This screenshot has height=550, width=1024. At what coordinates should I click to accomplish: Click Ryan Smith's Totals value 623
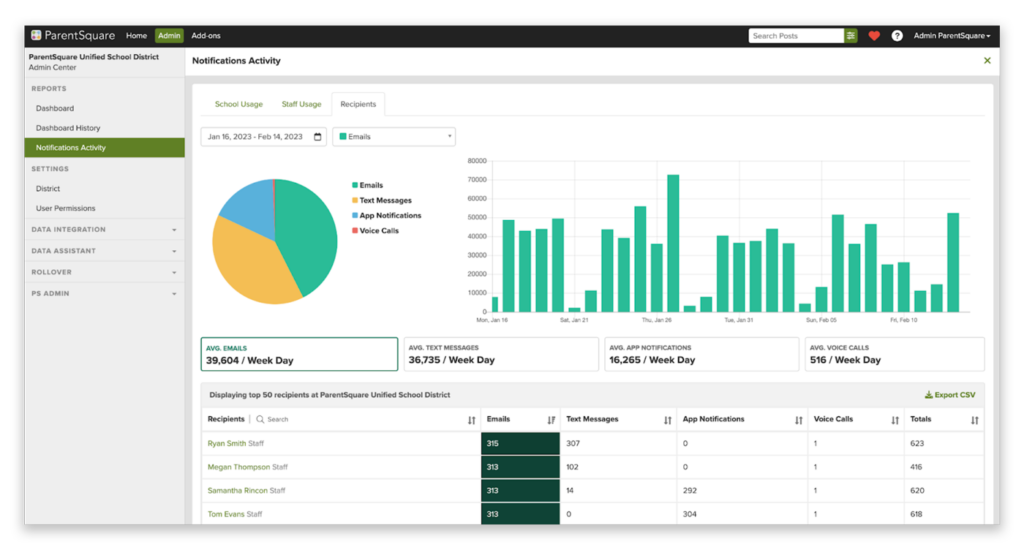[x=917, y=444]
